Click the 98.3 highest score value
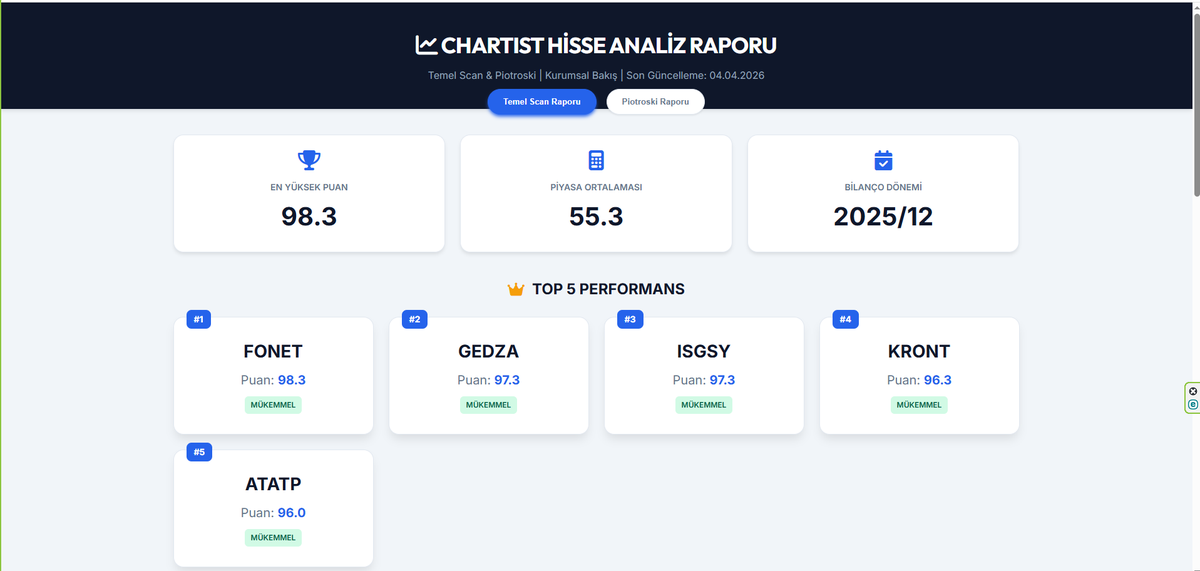The width and height of the screenshot is (1200, 571). (309, 216)
